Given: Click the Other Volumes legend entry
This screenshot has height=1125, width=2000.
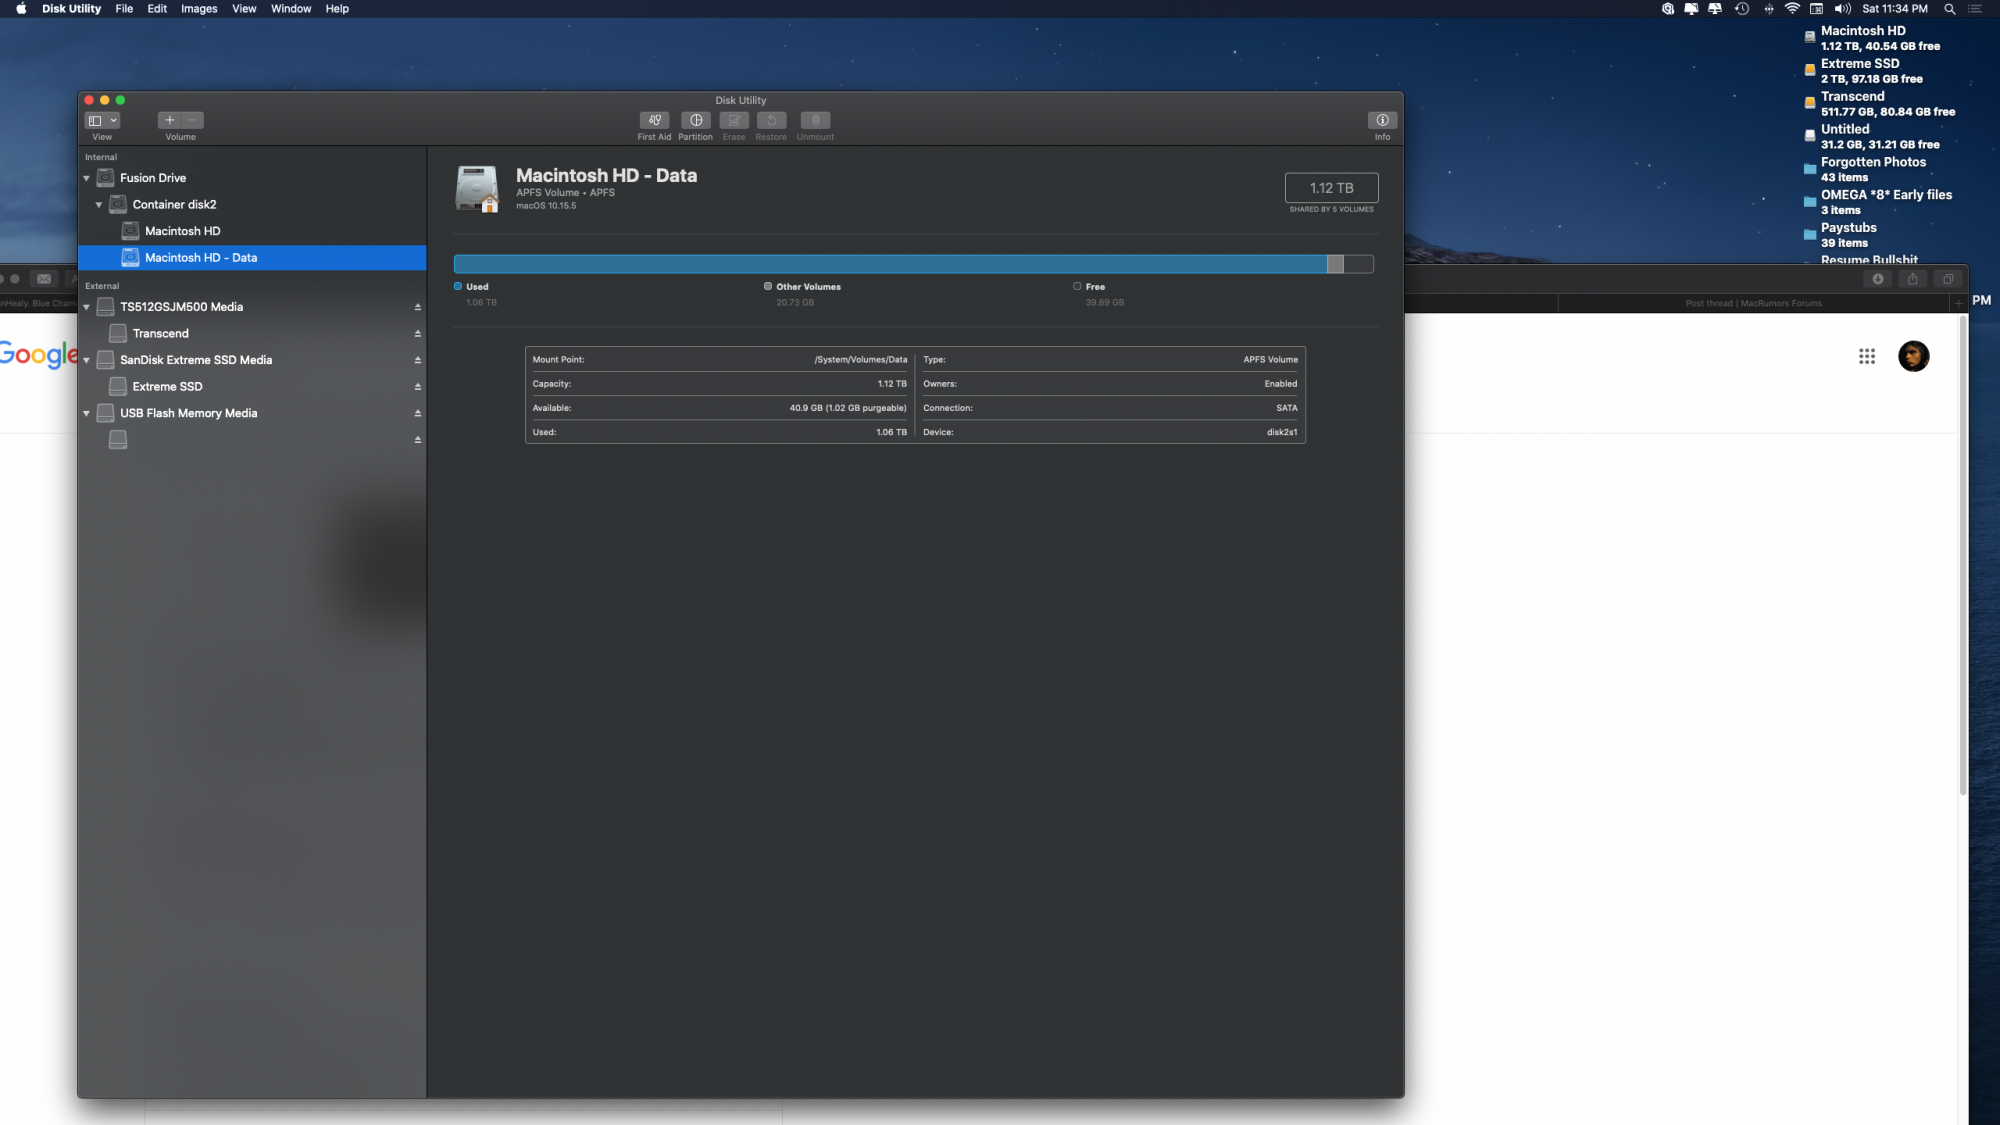Looking at the screenshot, I should (802, 287).
